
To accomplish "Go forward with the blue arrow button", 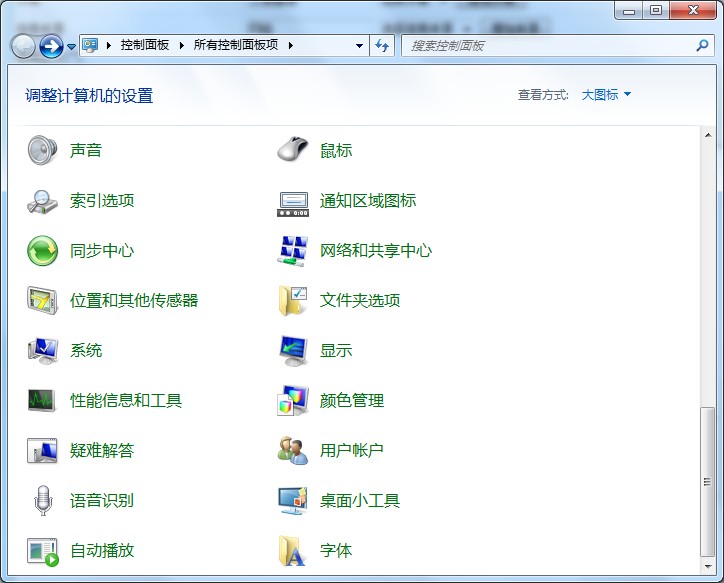I will tap(51, 46).
